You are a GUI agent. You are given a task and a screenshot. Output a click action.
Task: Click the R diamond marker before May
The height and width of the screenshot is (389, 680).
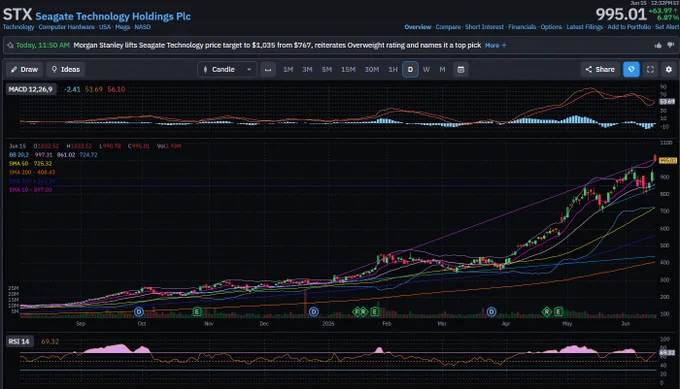point(547,311)
